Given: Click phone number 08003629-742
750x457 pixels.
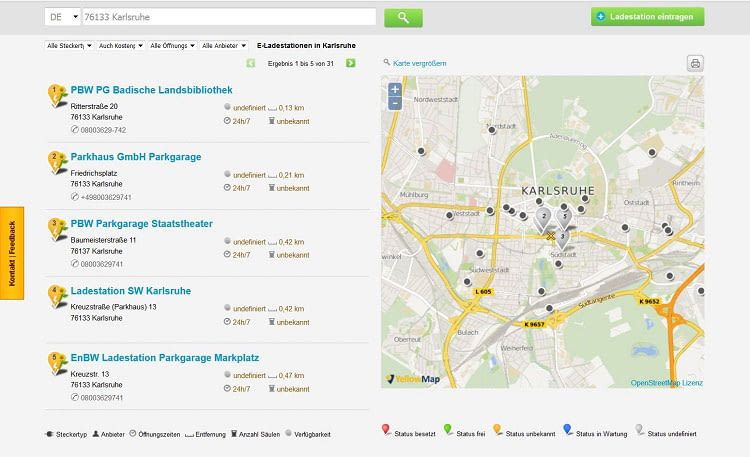Looking at the screenshot, I should point(103,130).
